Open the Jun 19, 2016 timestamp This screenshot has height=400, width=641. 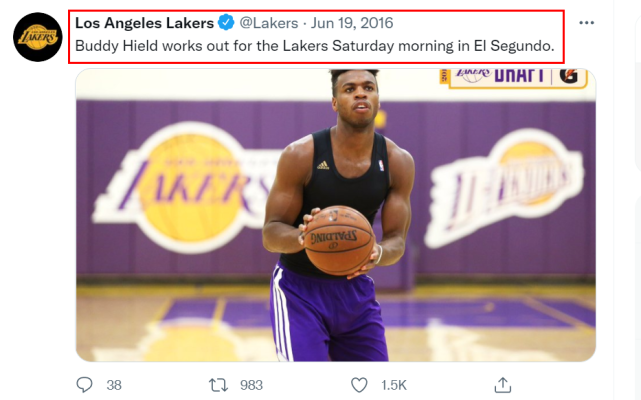point(352,23)
